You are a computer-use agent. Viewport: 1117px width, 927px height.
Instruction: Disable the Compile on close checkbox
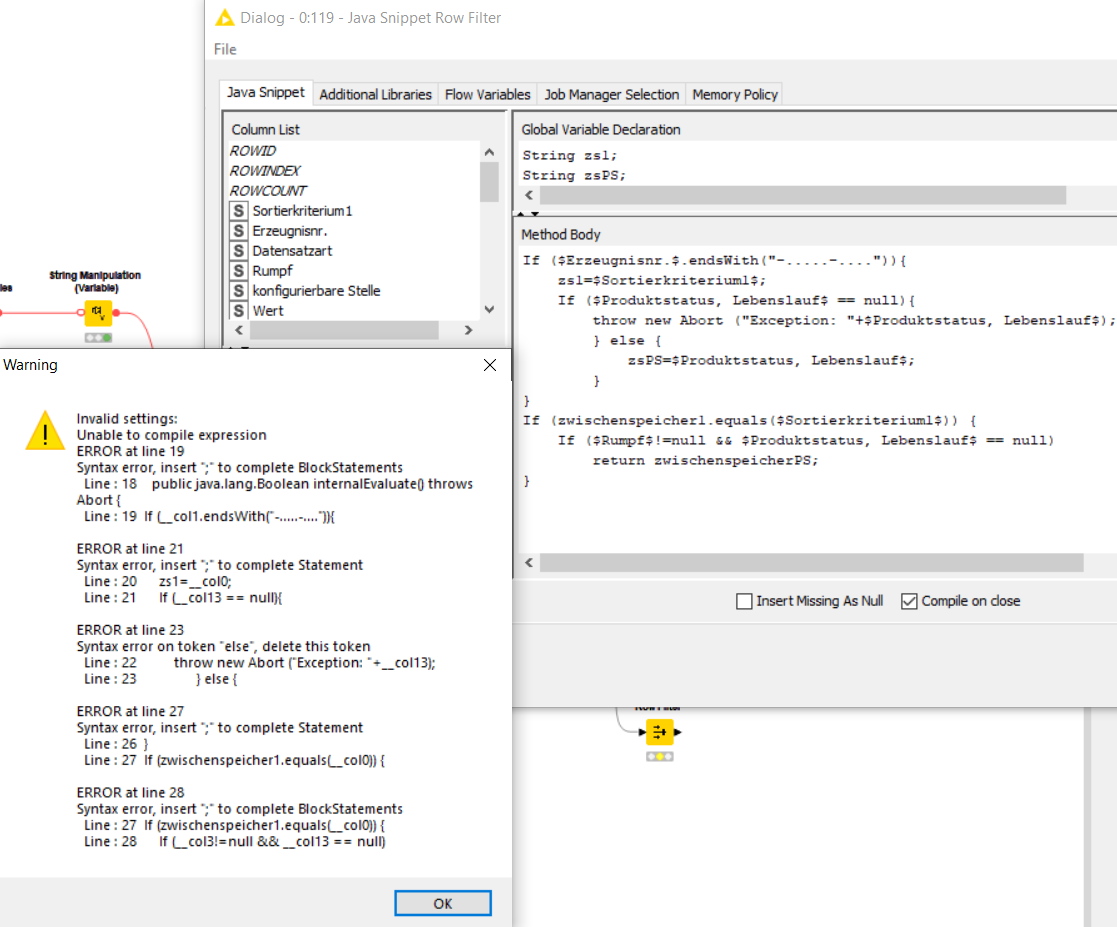909,601
